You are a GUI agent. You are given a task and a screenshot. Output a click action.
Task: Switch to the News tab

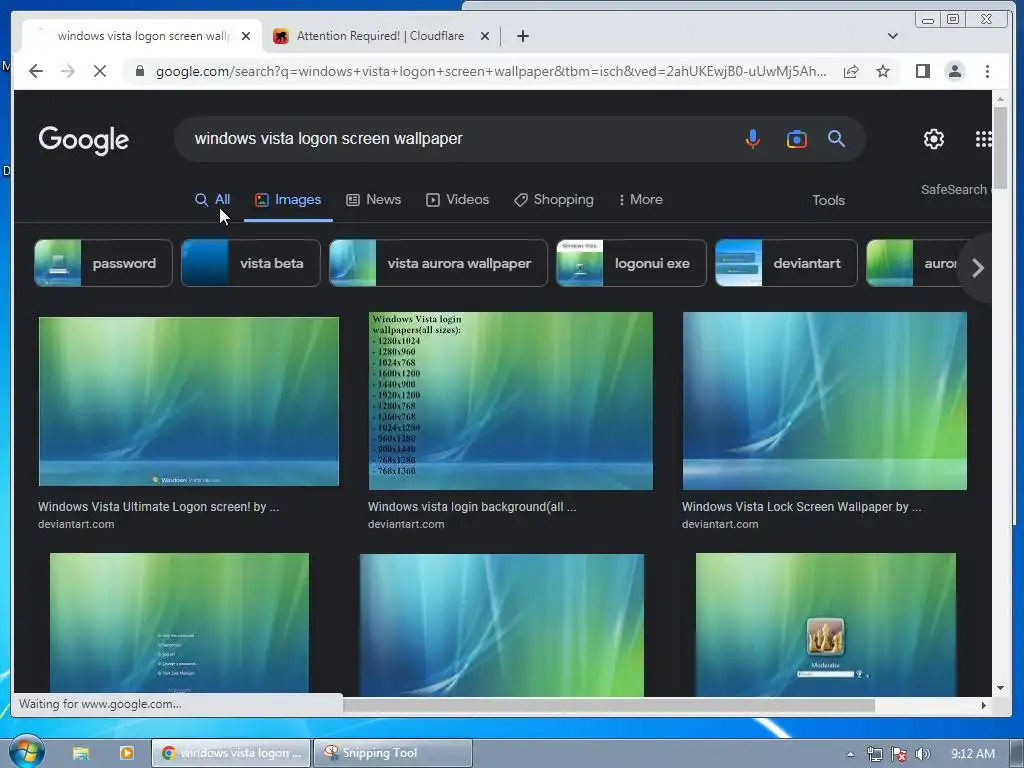point(374,200)
